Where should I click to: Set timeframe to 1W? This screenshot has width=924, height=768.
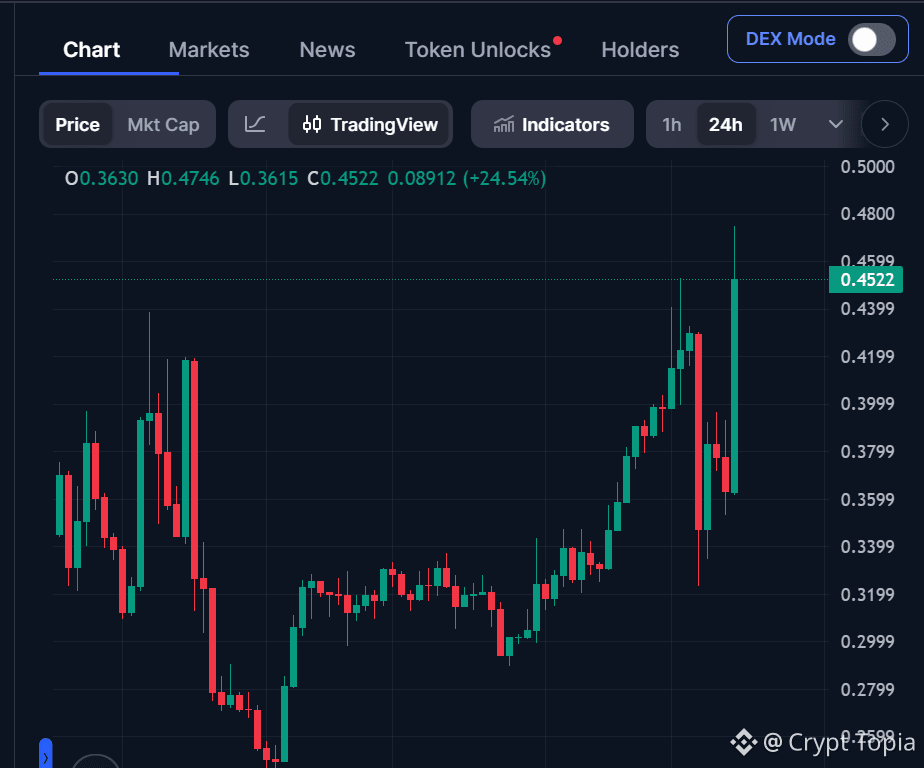coord(783,124)
